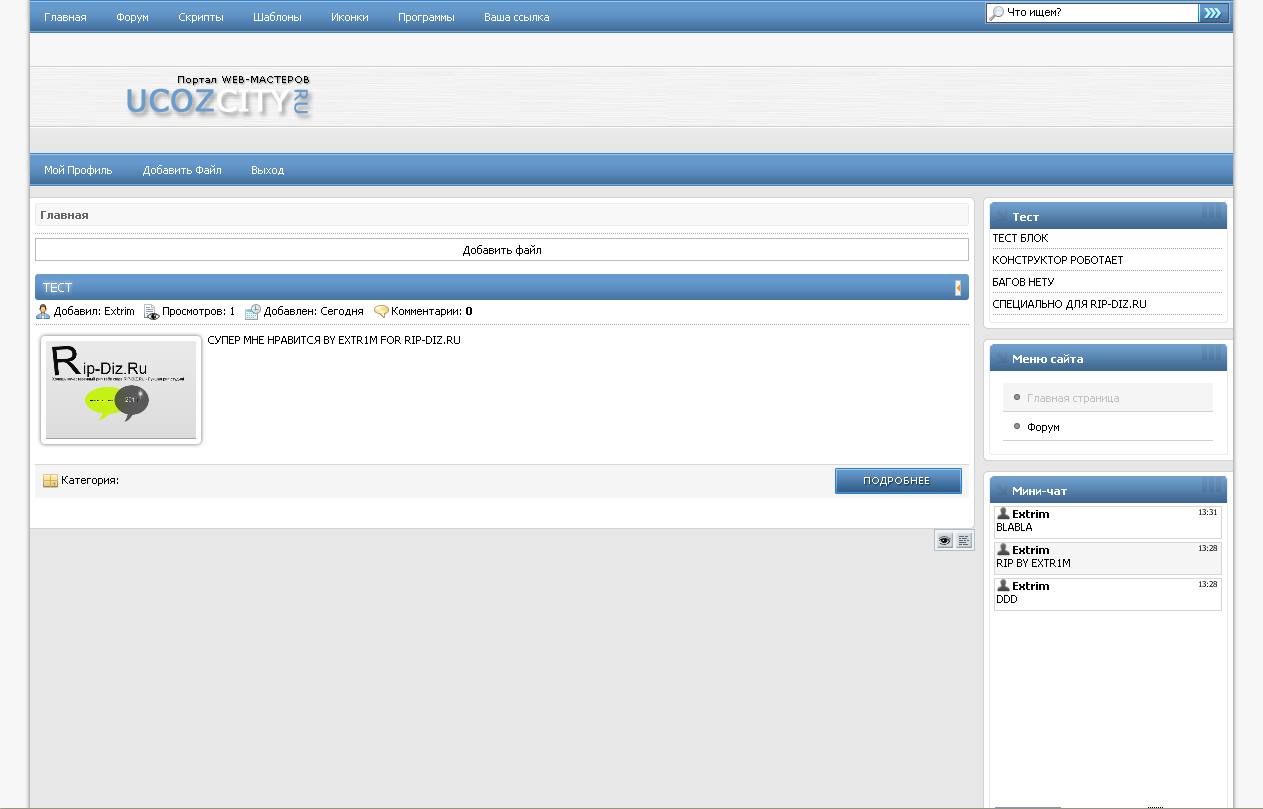Viewport: 1263px width, 809px height.
Task: Click the Добавить файл wide button
Action: [502, 250]
